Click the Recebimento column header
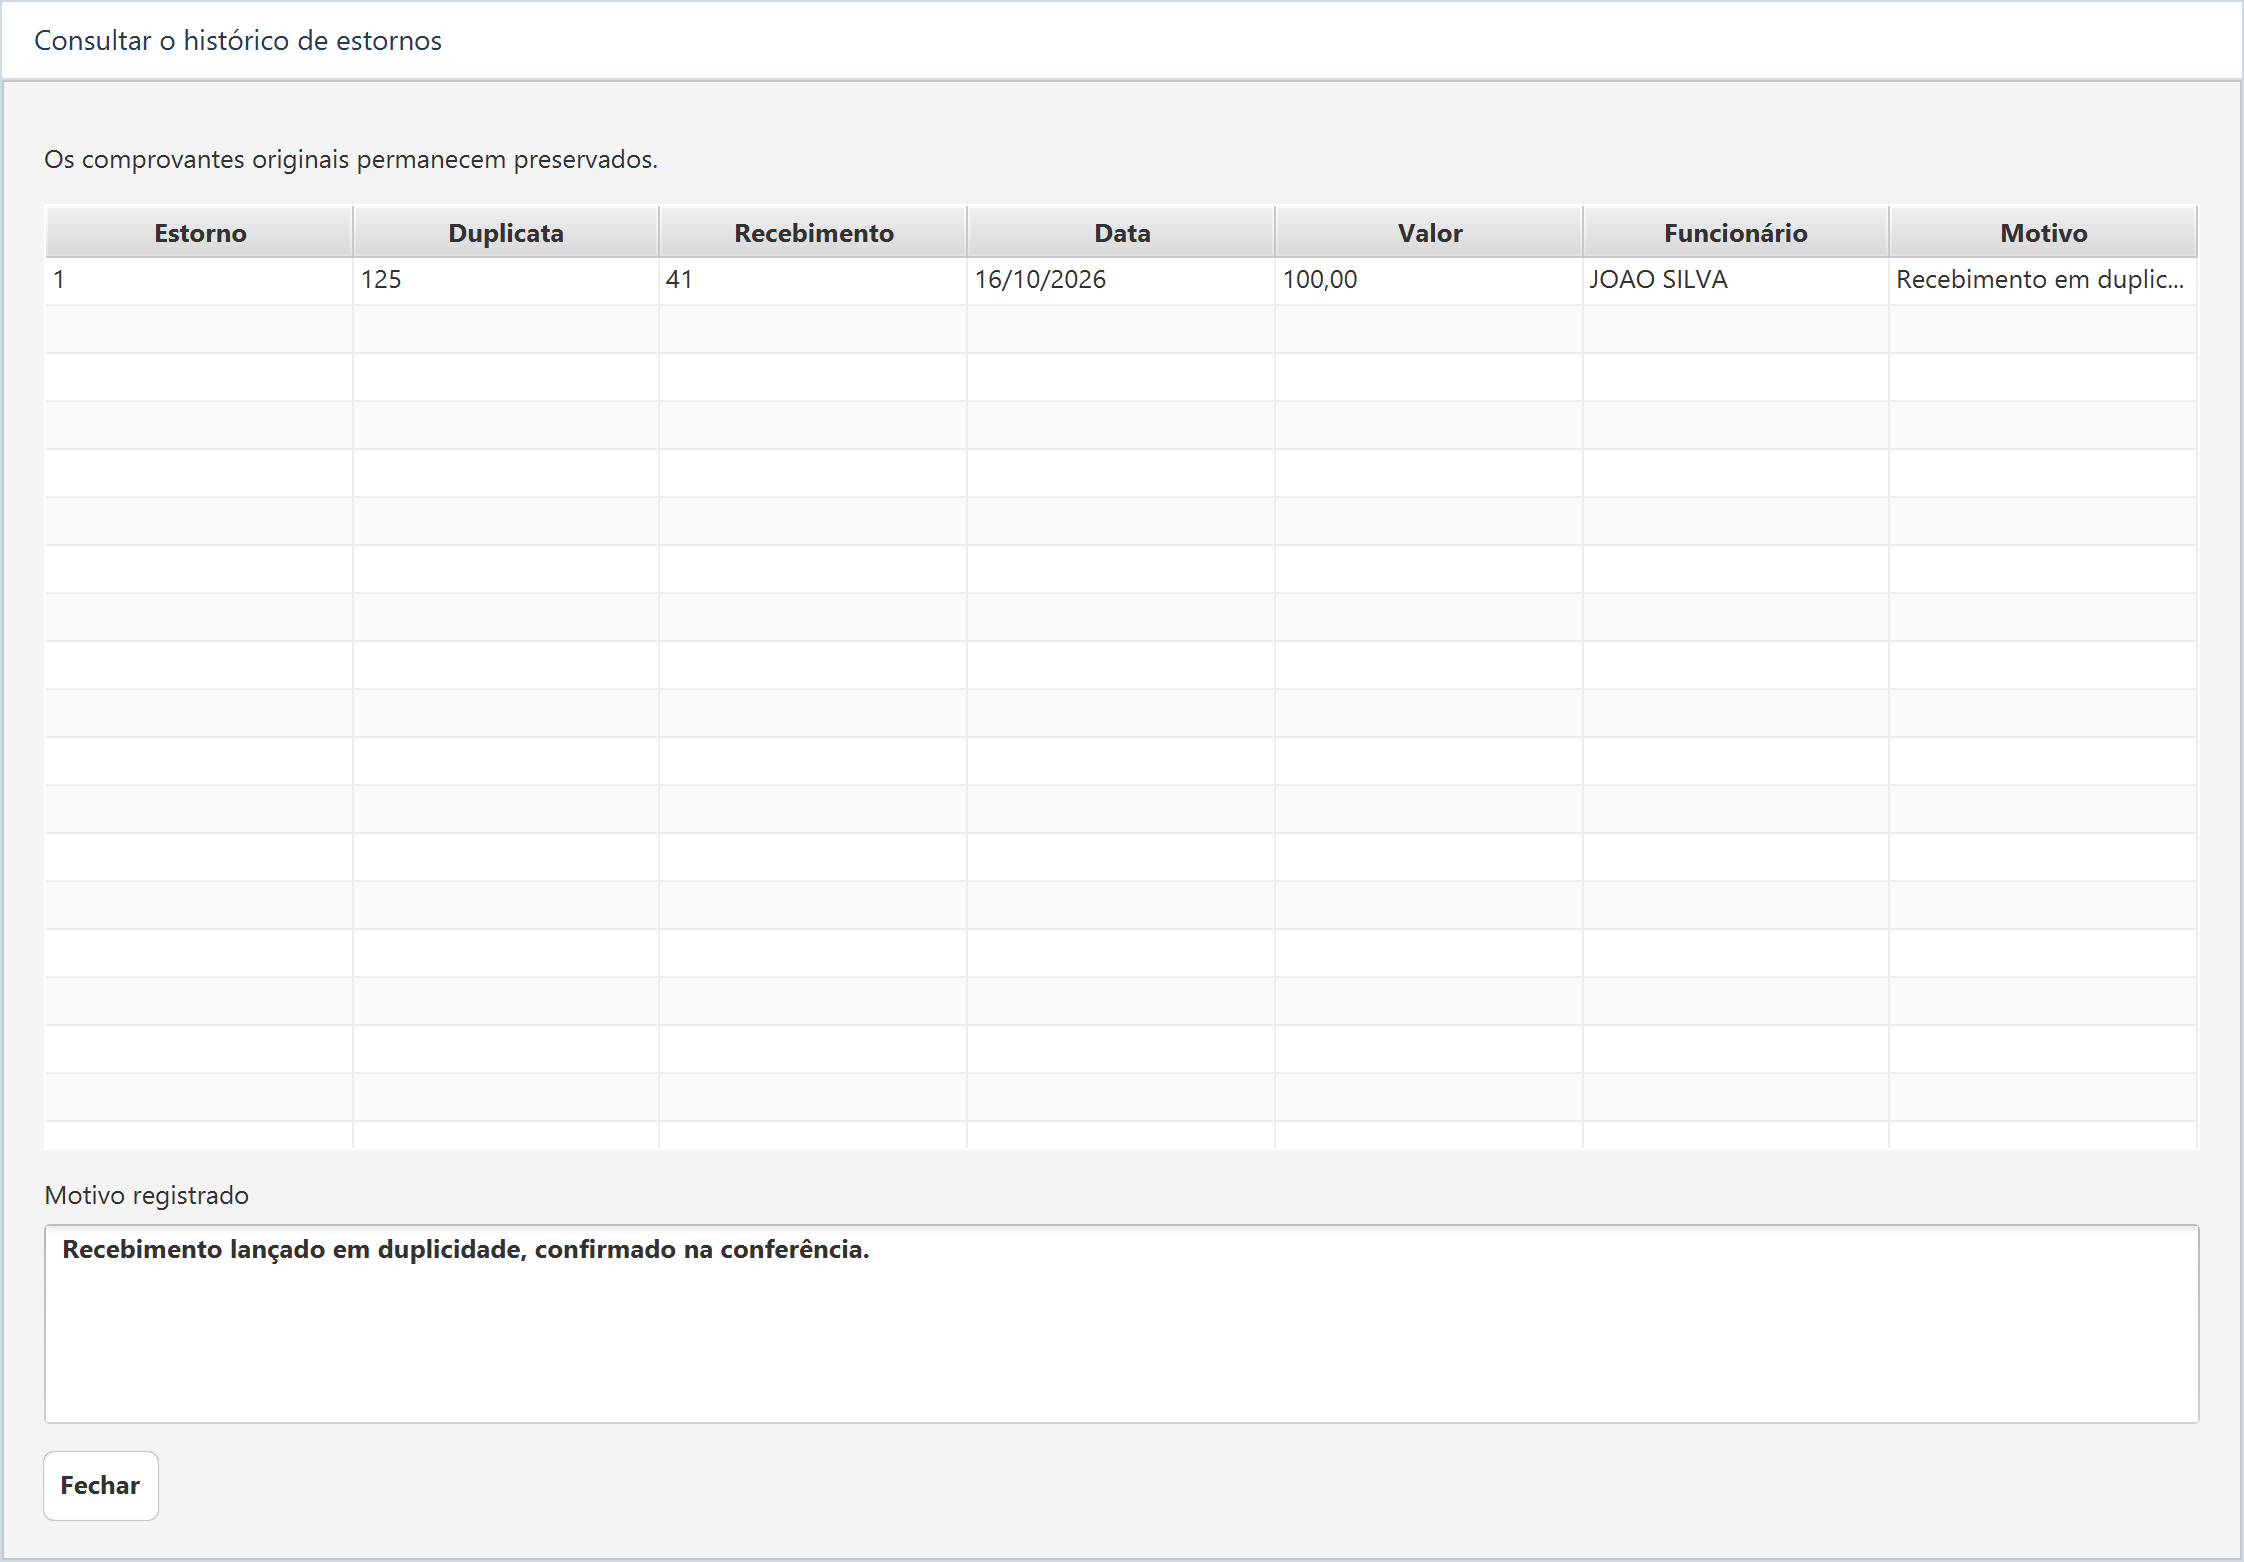Viewport: 2244px width, 1562px height. [x=813, y=232]
